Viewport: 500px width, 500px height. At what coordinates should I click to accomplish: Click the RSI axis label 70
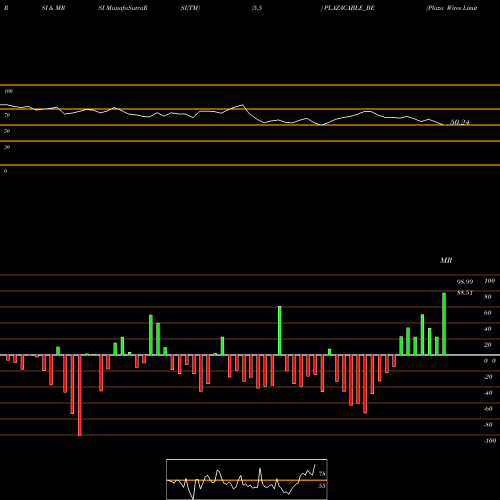click(x=7, y=115)
